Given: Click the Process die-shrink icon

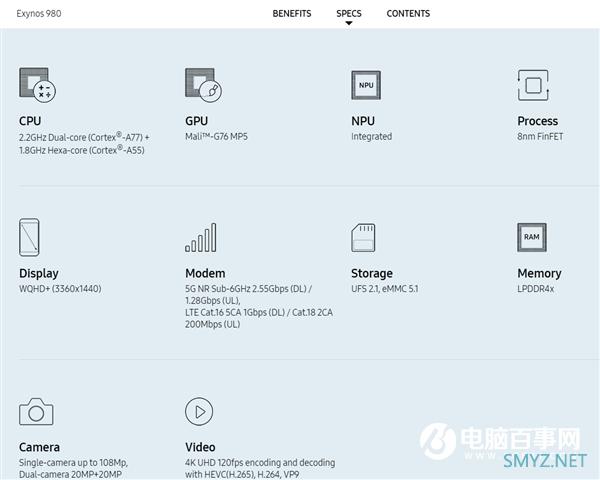Looking at the screenshot, I should pyautogui.click(x=533, y=85).
